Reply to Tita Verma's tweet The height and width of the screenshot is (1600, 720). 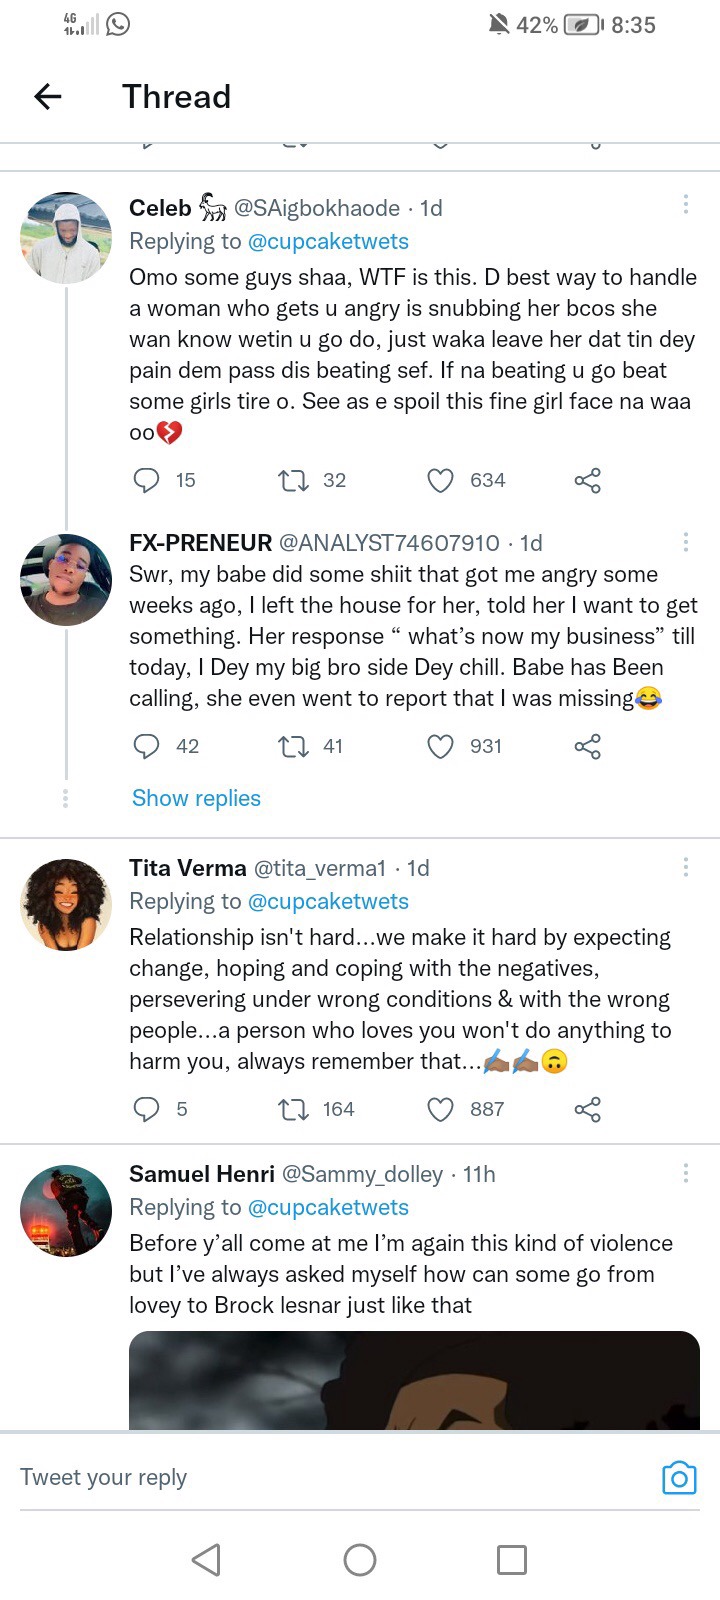[x=147, y=1109]
